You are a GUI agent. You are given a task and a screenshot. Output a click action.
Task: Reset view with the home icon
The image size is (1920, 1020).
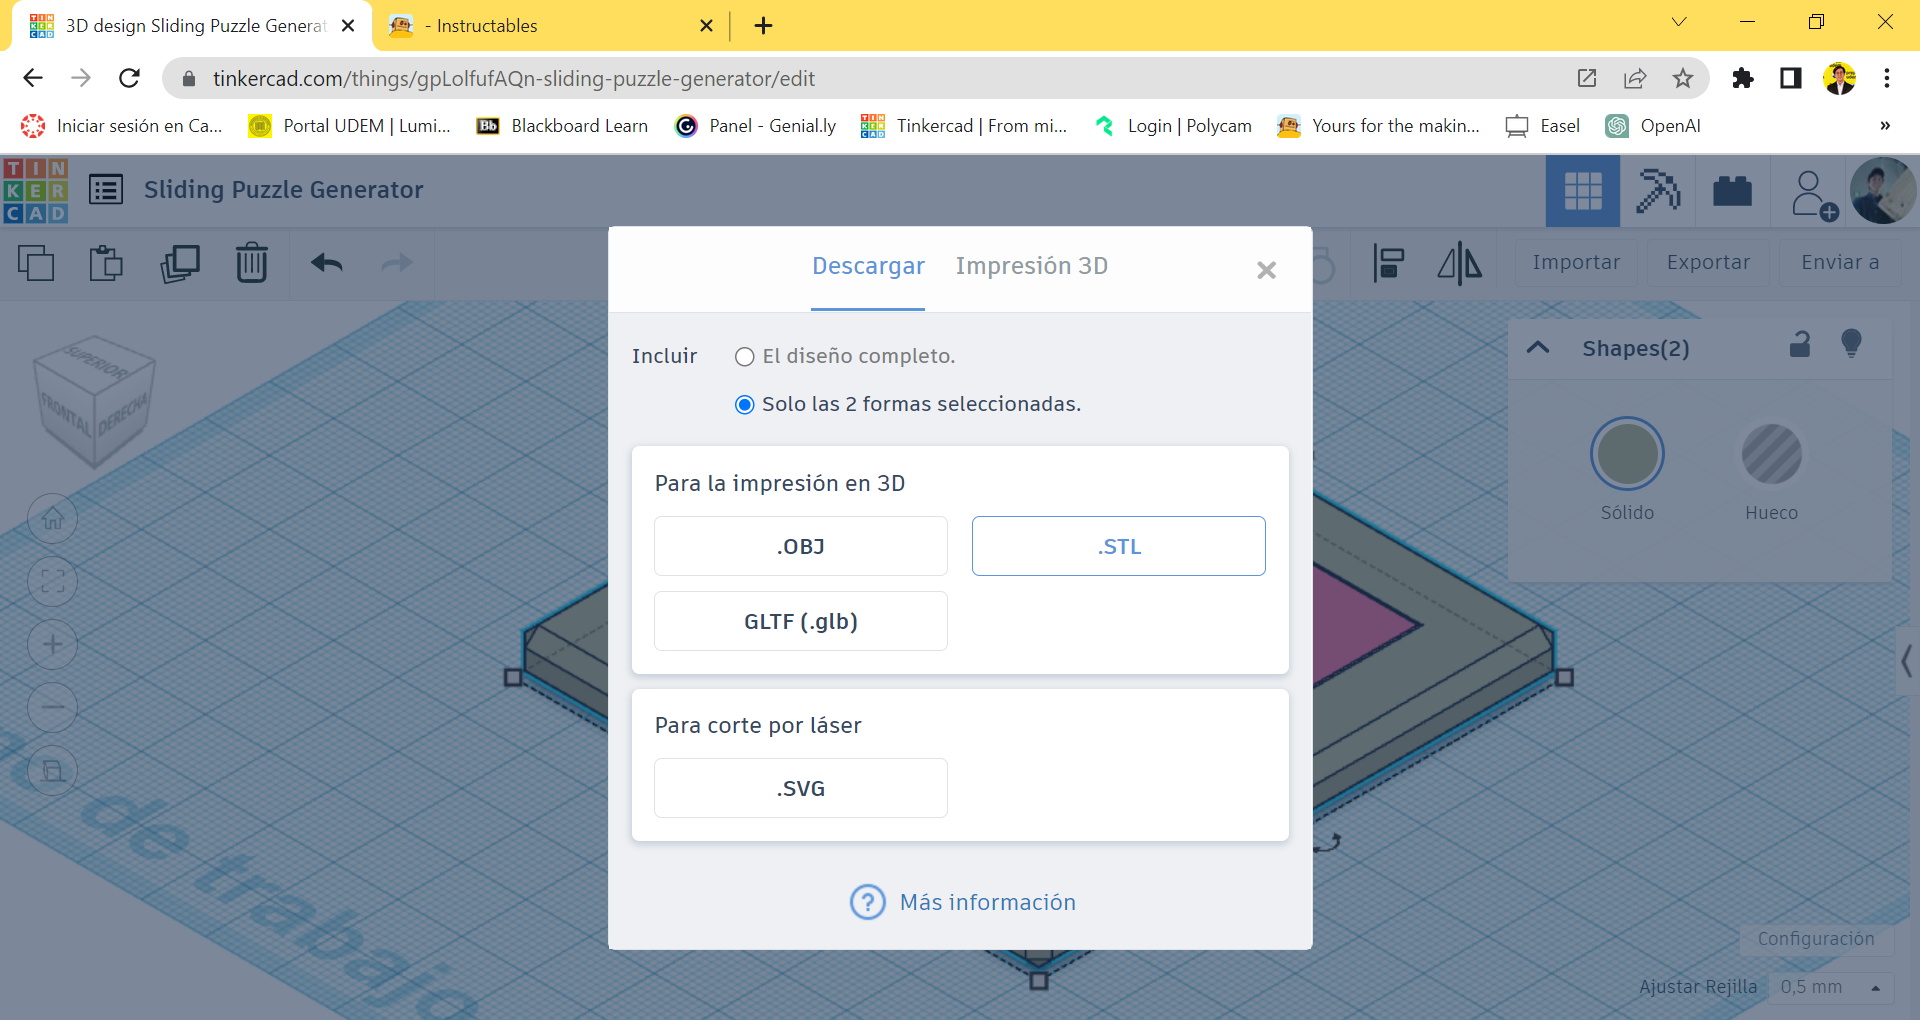pyautogui.click(x=53, y=519)
